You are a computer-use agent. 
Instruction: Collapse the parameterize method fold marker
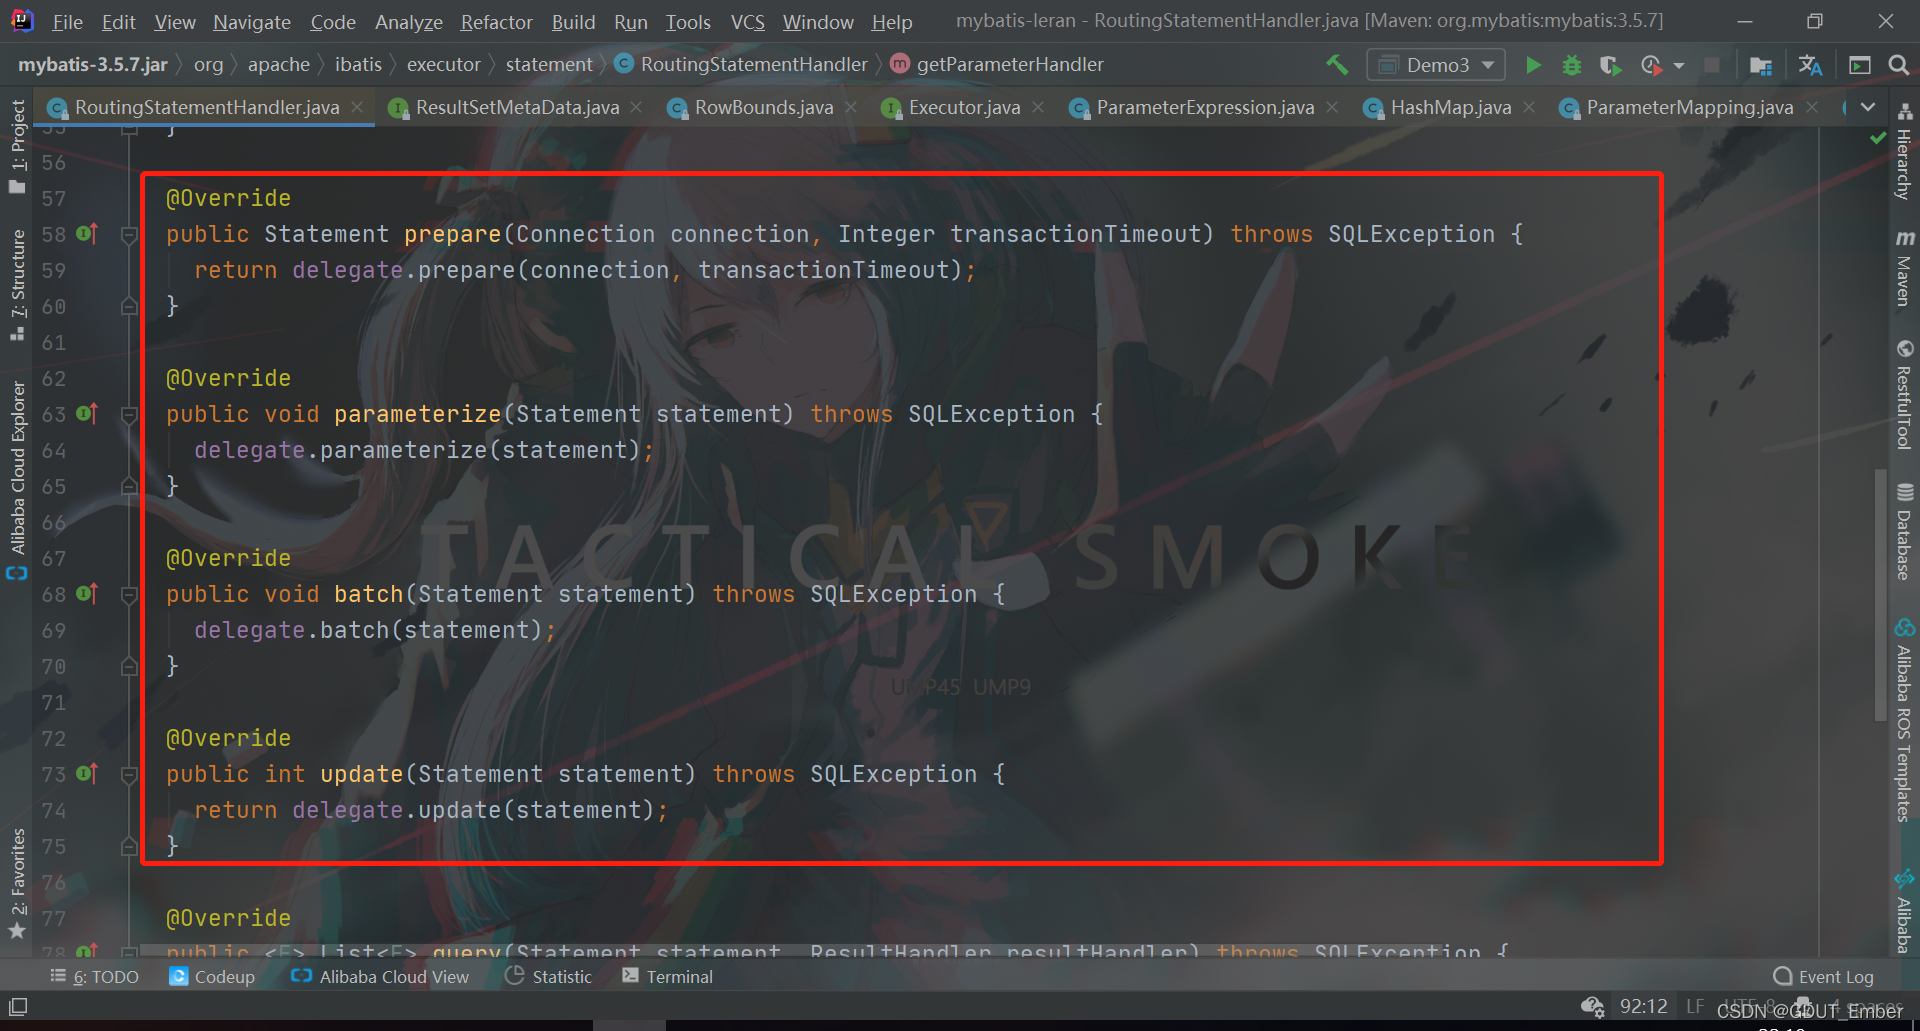tap(129, 415)
